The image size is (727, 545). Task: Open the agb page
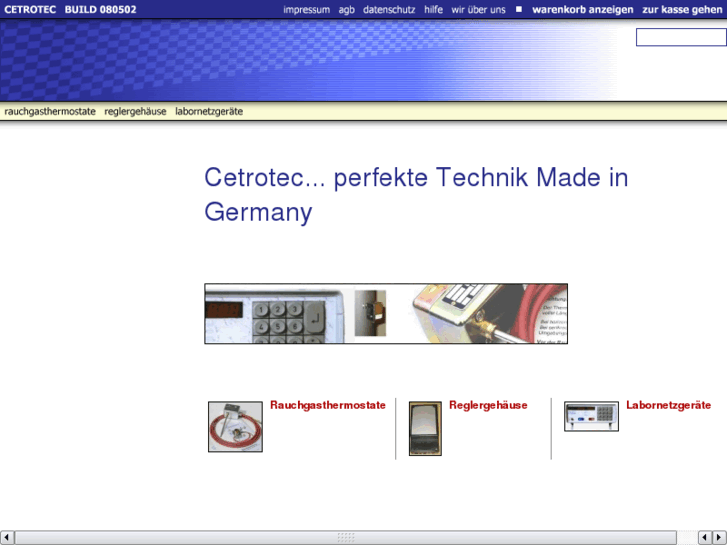point(346,10)
